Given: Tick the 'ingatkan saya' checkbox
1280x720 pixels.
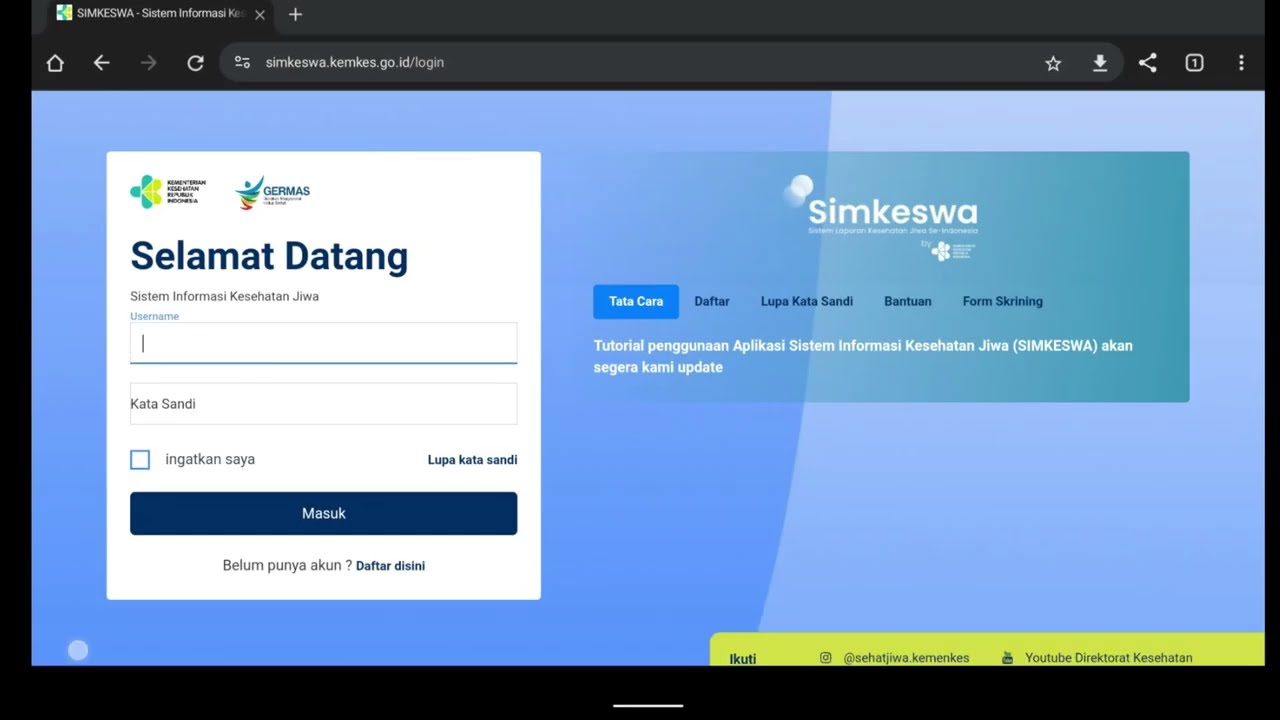Looking at the screenshot, I should click(140, 459).
